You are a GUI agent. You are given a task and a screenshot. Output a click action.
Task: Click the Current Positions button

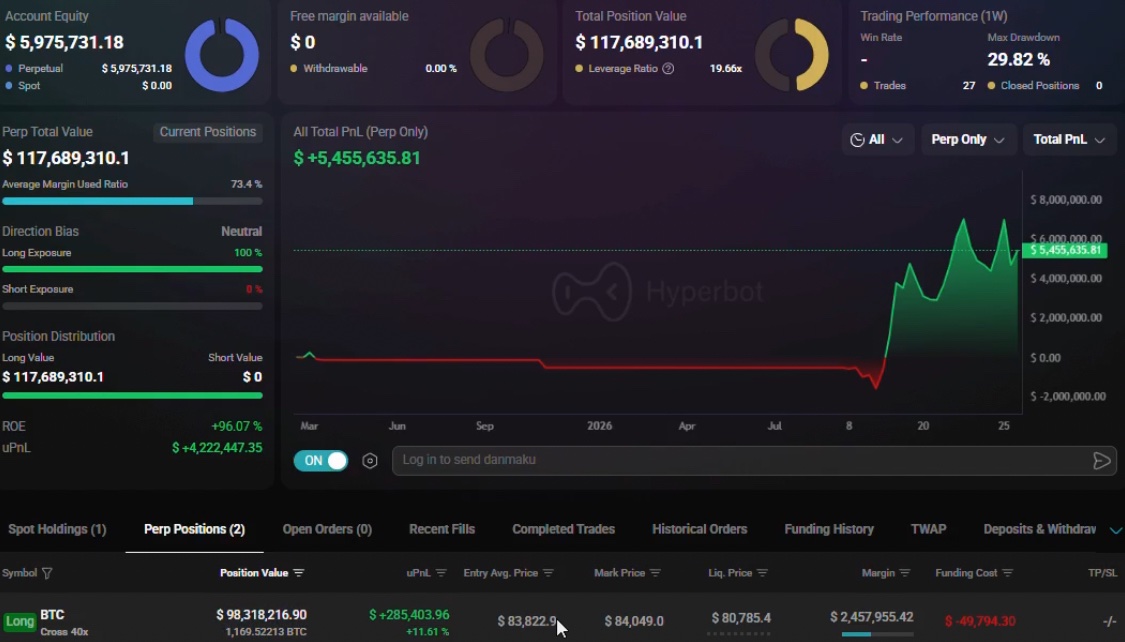click(207, 132)
